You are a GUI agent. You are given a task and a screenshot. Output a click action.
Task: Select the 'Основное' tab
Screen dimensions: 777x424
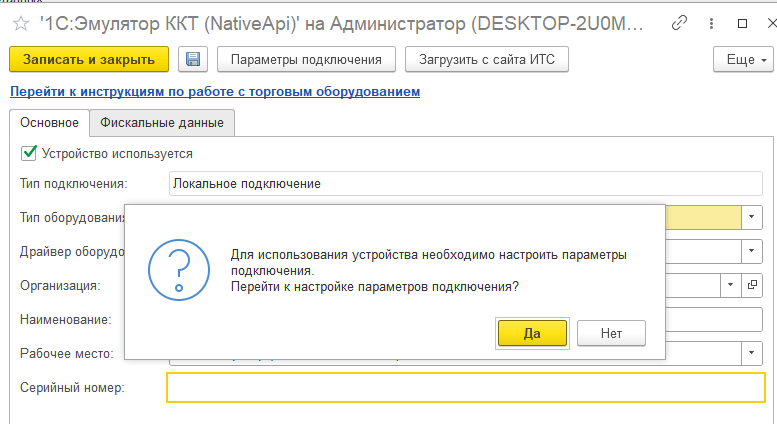(49, 122)
